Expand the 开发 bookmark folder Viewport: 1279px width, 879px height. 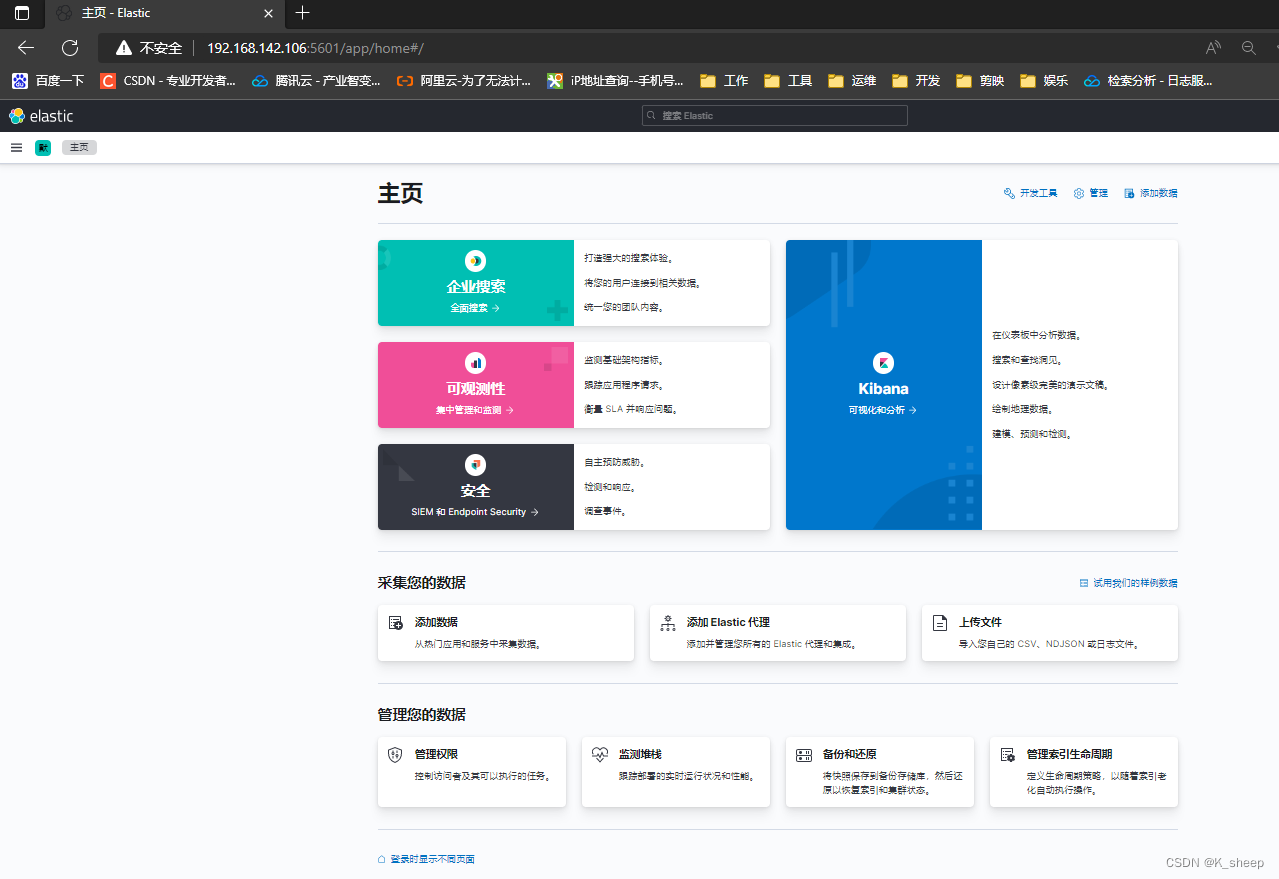pyautogui.click(x=916, y=81)
